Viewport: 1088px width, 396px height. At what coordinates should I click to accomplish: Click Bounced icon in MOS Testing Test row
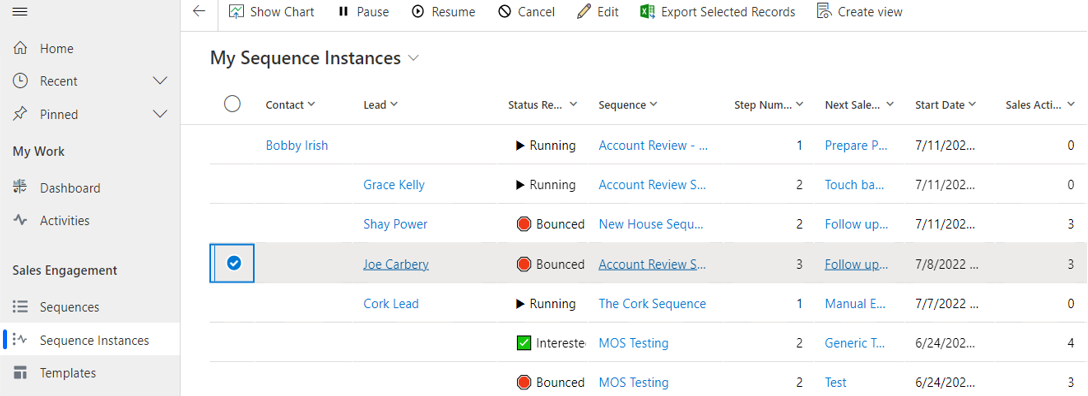pos(524,382)
